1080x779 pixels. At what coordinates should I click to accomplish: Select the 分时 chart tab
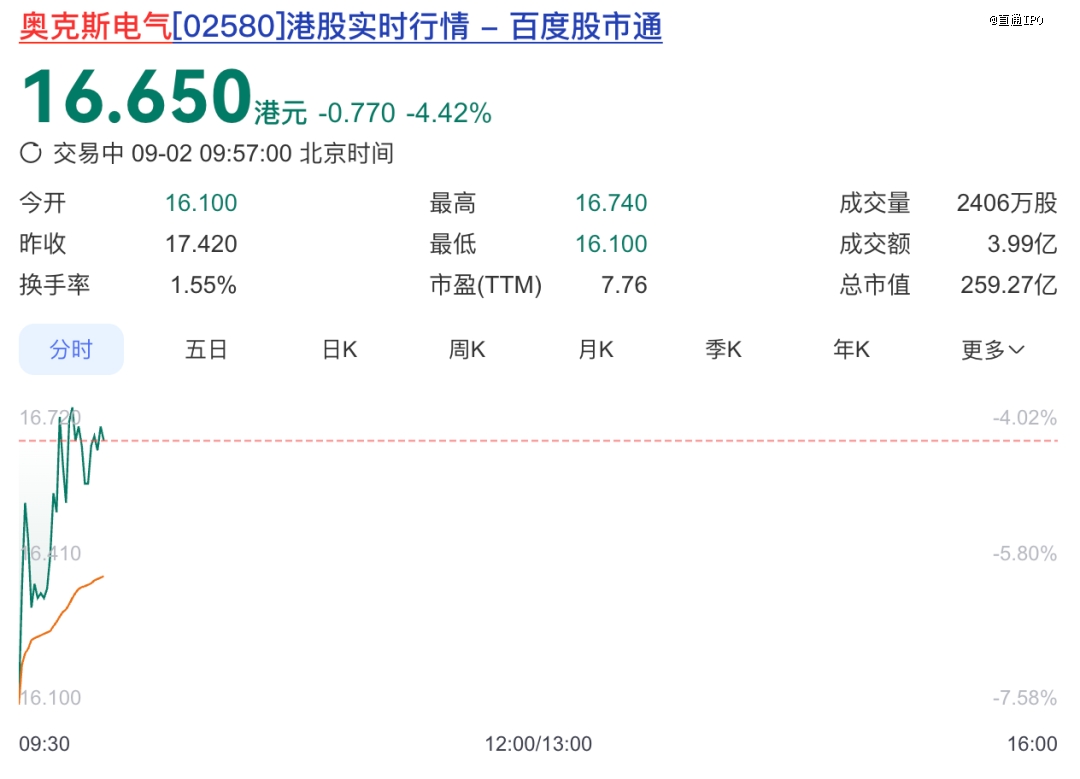[x=71, y=349]
